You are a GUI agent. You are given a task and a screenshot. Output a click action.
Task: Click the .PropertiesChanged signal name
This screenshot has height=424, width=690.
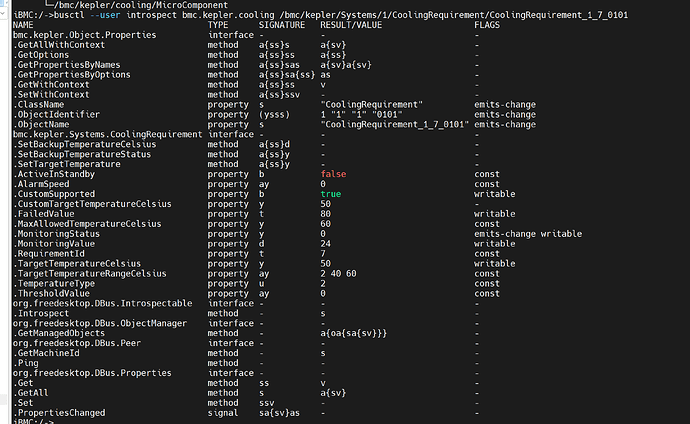(x=59, y=413)
